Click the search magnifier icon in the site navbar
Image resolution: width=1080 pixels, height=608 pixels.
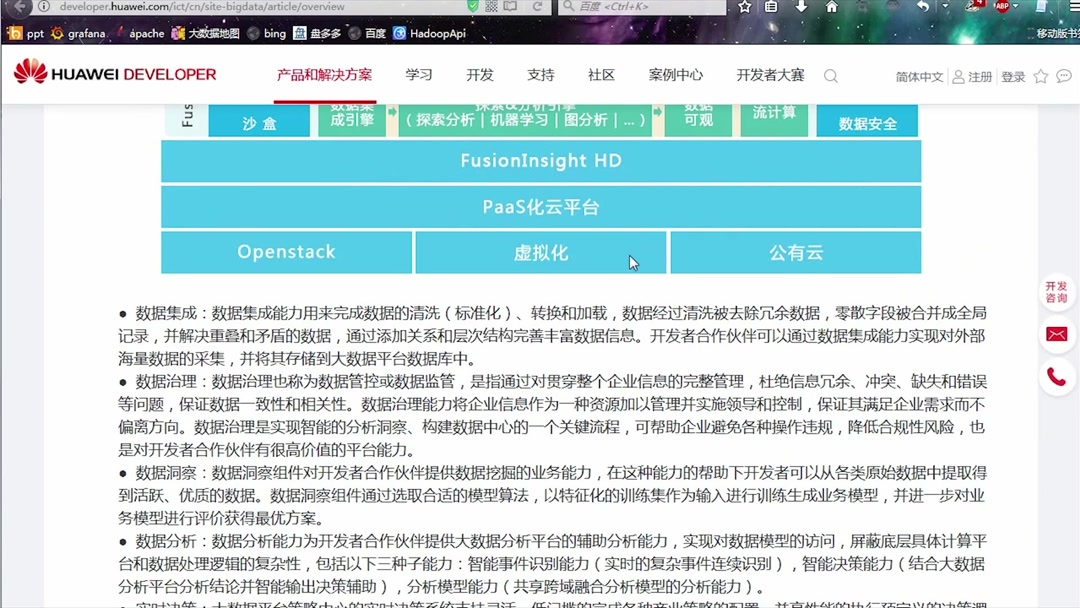[831, 76]
